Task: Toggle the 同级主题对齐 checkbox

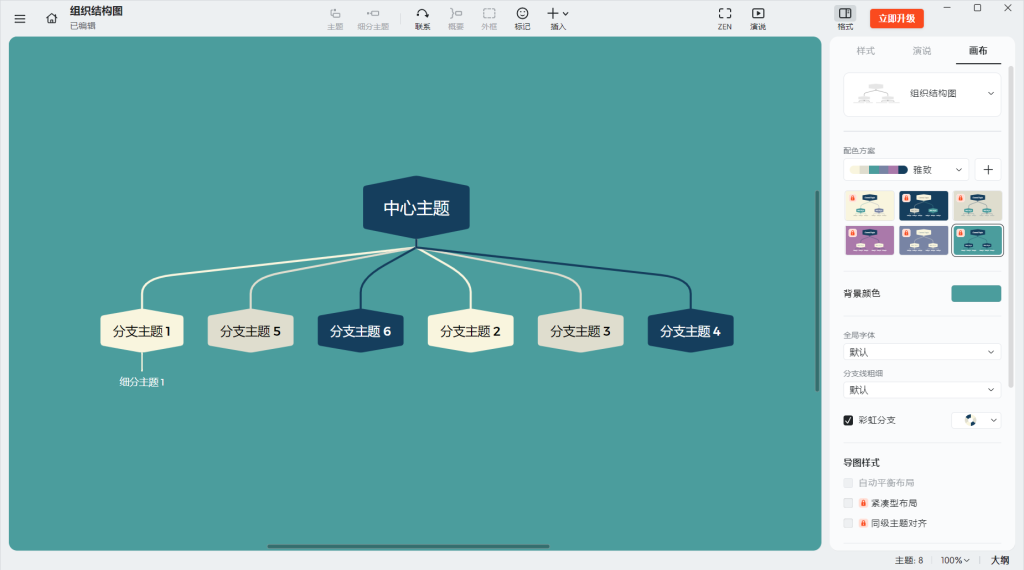Action: (x=848, y=524)
